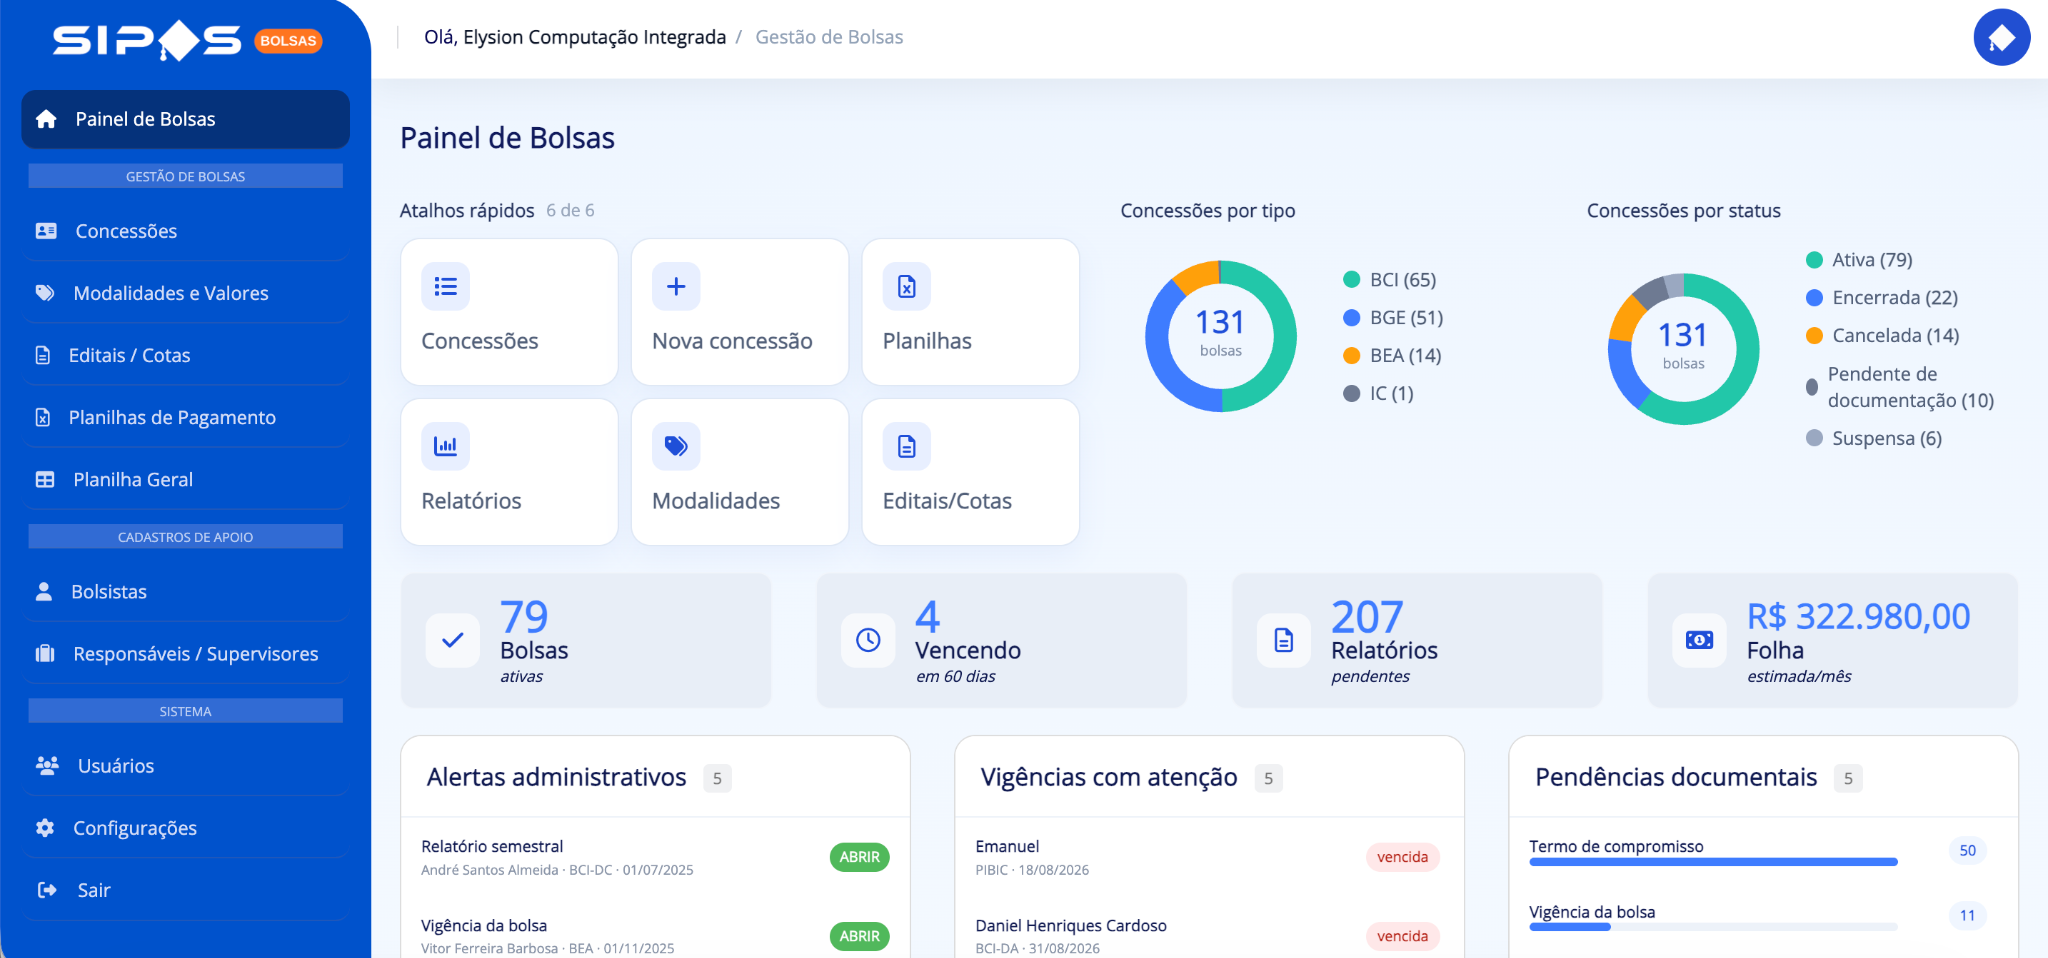2048x958 pixels.
Task: Click the document icon beside 207 Relatórios
Action: pos(1284,640)
